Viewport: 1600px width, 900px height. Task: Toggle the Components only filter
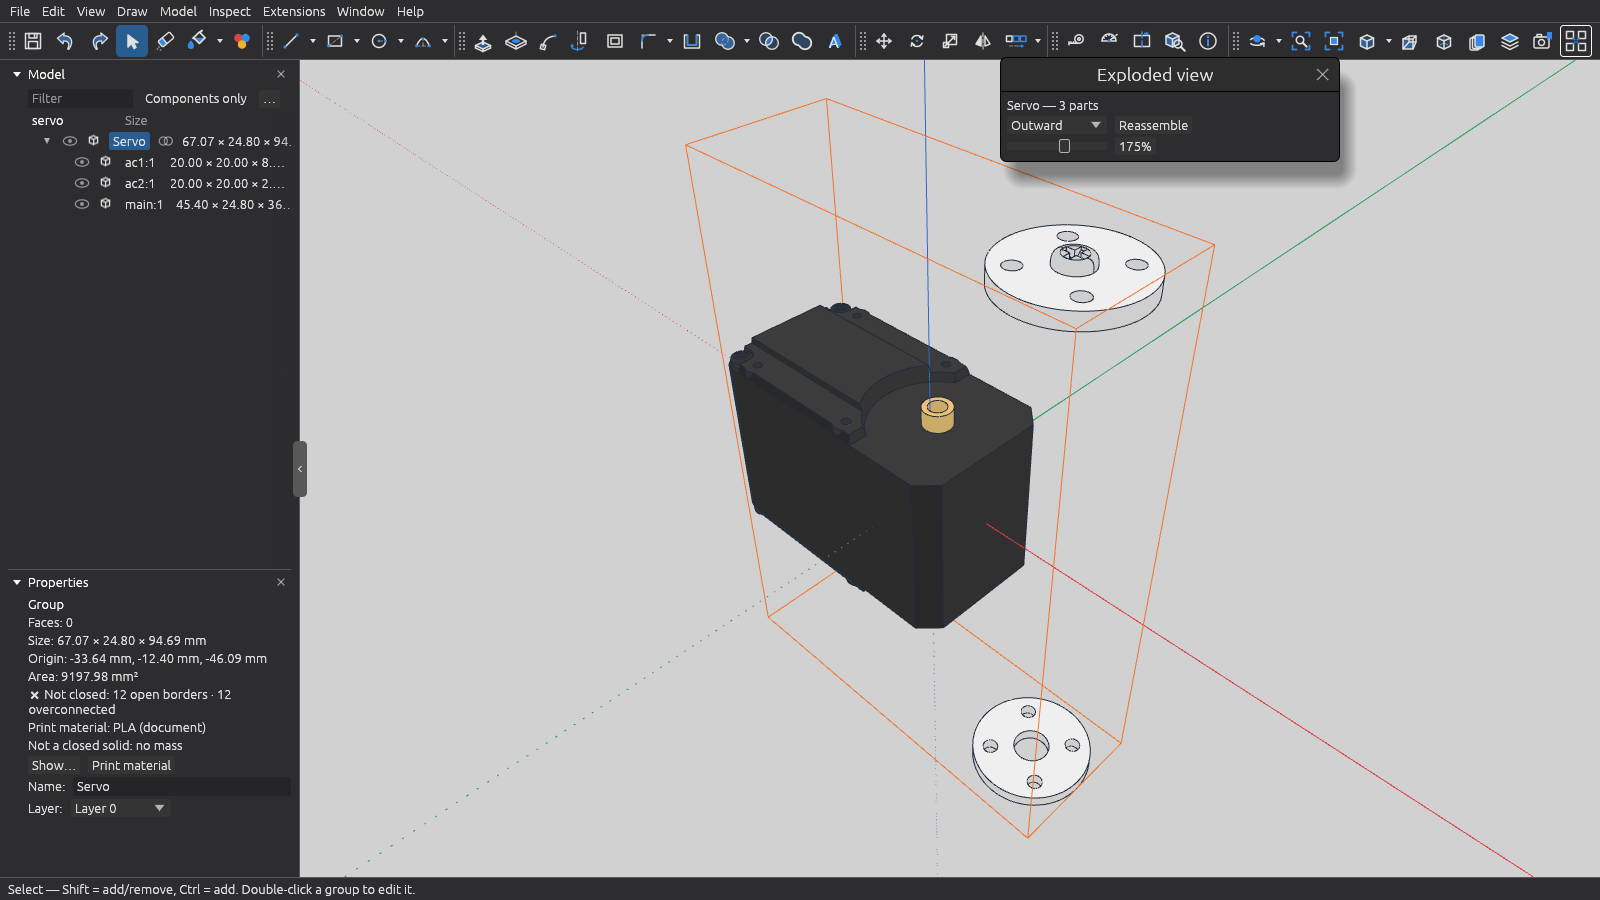pyautogui.click(x=196, y=98)
